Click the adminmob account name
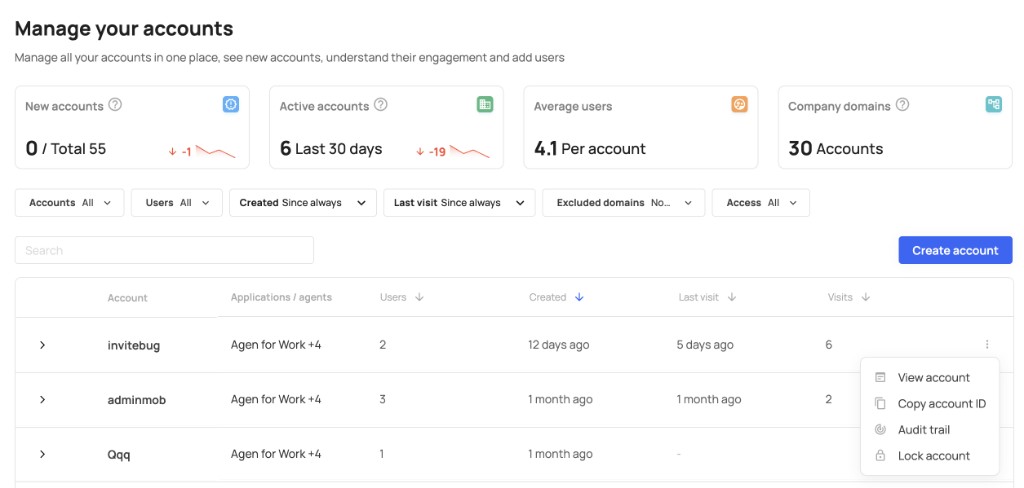This screenshot has width=1024, height=488. click(x=136, y=400)
